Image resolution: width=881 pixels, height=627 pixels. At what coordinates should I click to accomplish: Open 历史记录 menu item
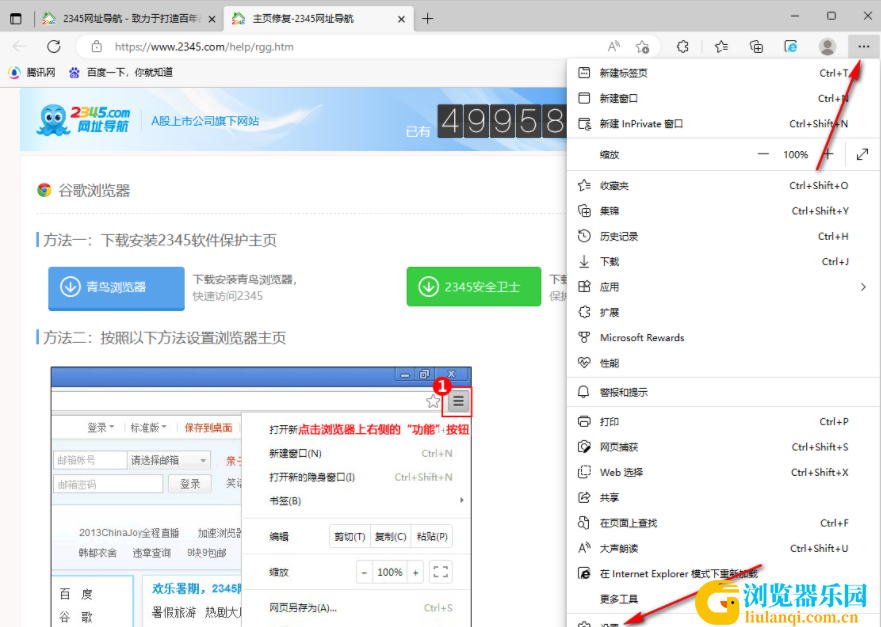(x=723, y=236)
